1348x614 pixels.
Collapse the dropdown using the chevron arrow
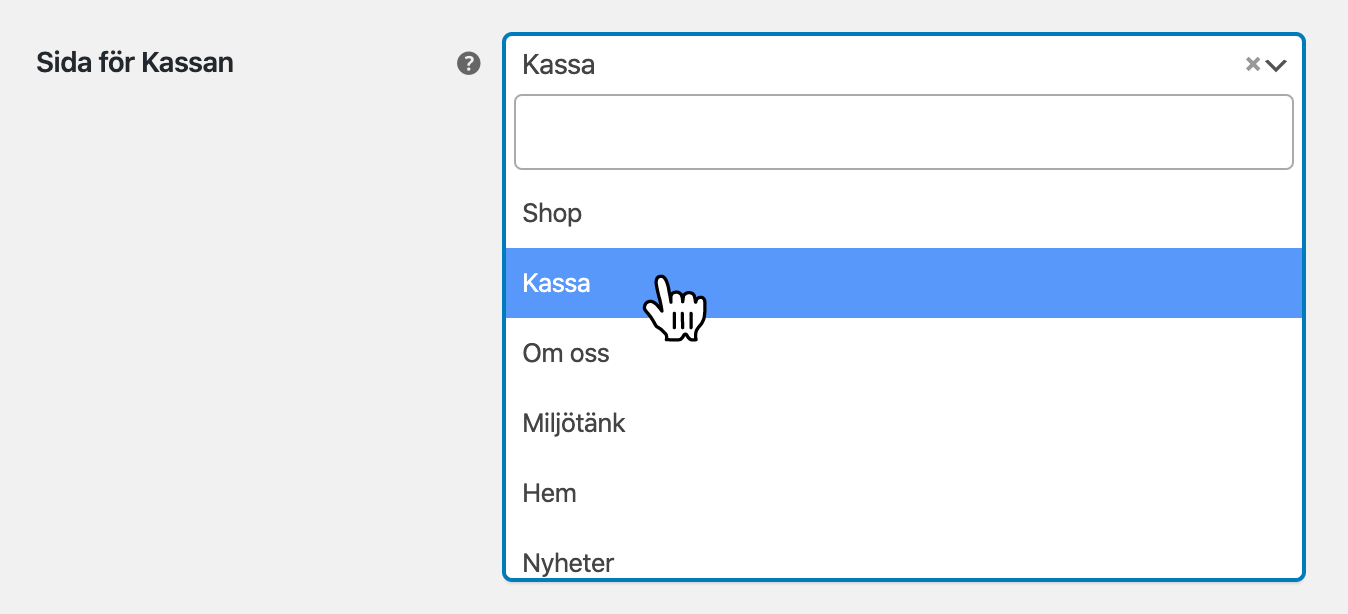point(1275,66)
